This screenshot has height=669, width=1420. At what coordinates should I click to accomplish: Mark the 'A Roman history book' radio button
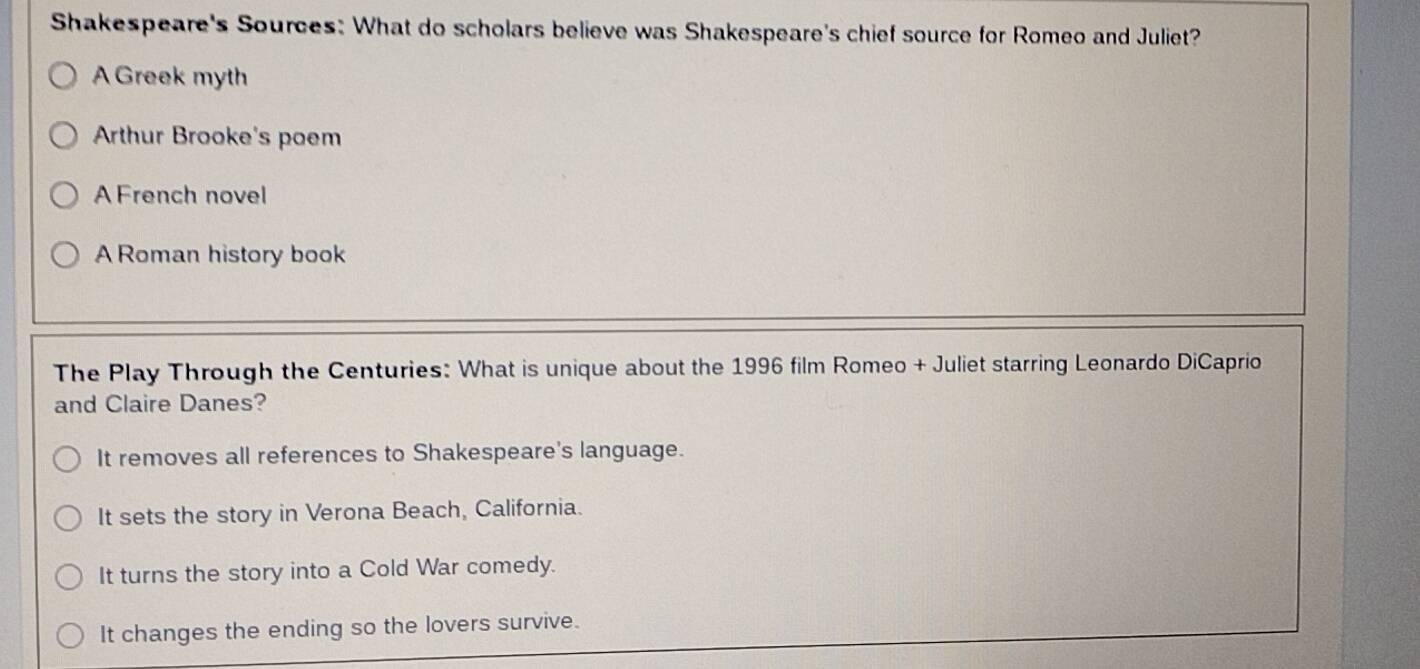[65, 256]
